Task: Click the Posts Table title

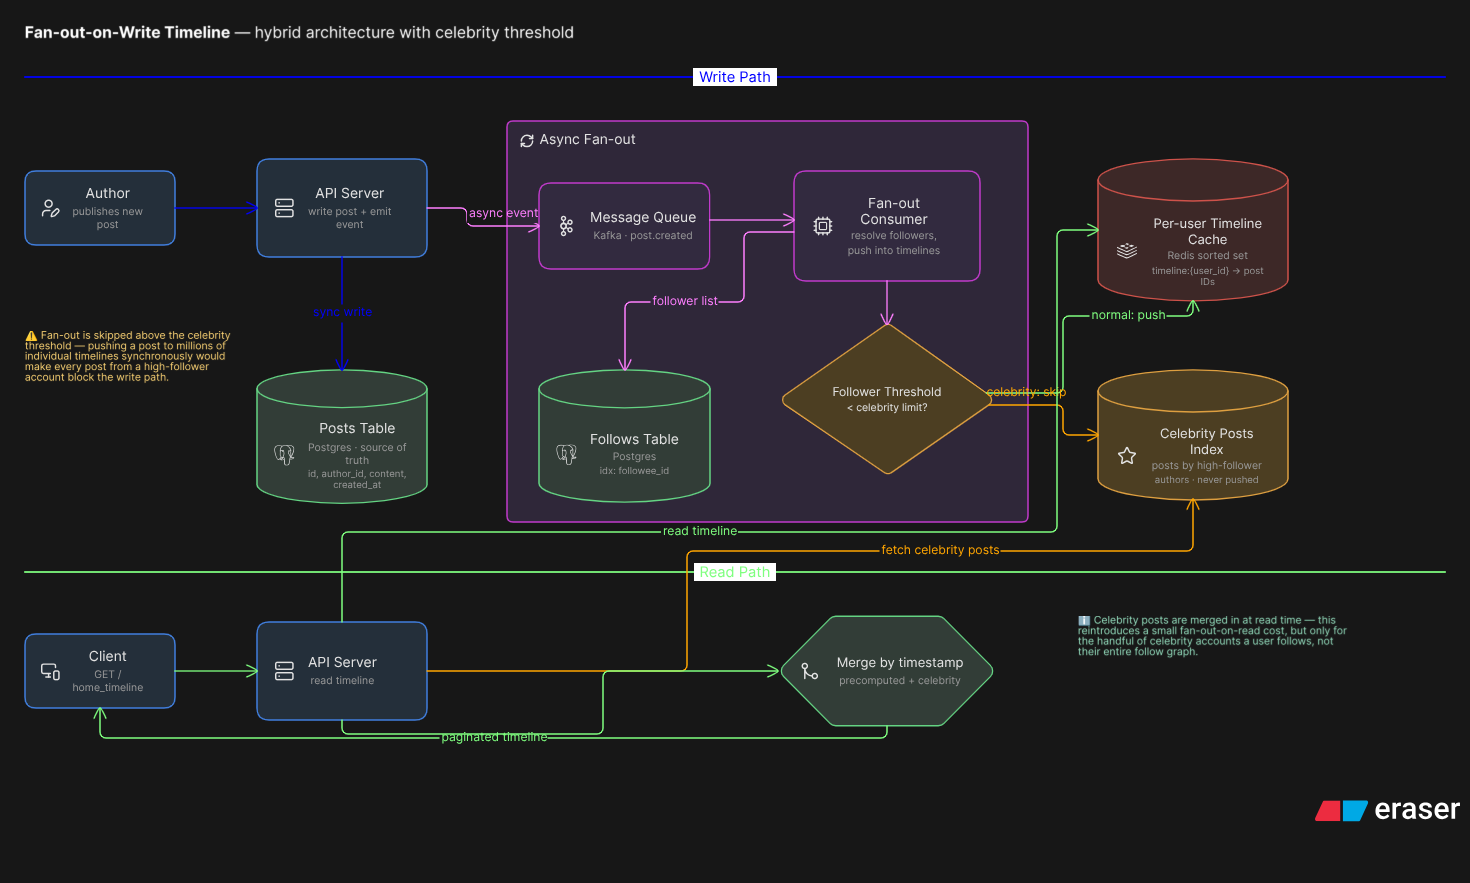Action: 357,428
